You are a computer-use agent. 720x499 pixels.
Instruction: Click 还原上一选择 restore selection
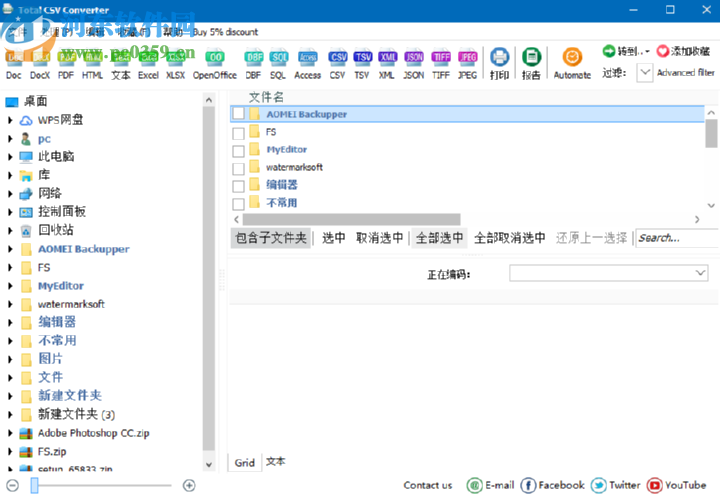591,238
